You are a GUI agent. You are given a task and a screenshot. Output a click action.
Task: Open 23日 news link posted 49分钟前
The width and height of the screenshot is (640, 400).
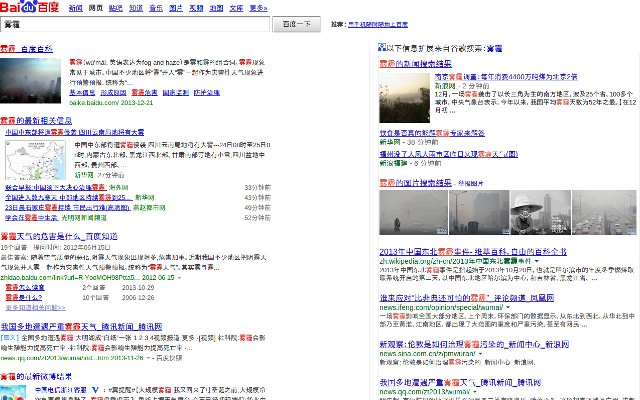(68, 208)
